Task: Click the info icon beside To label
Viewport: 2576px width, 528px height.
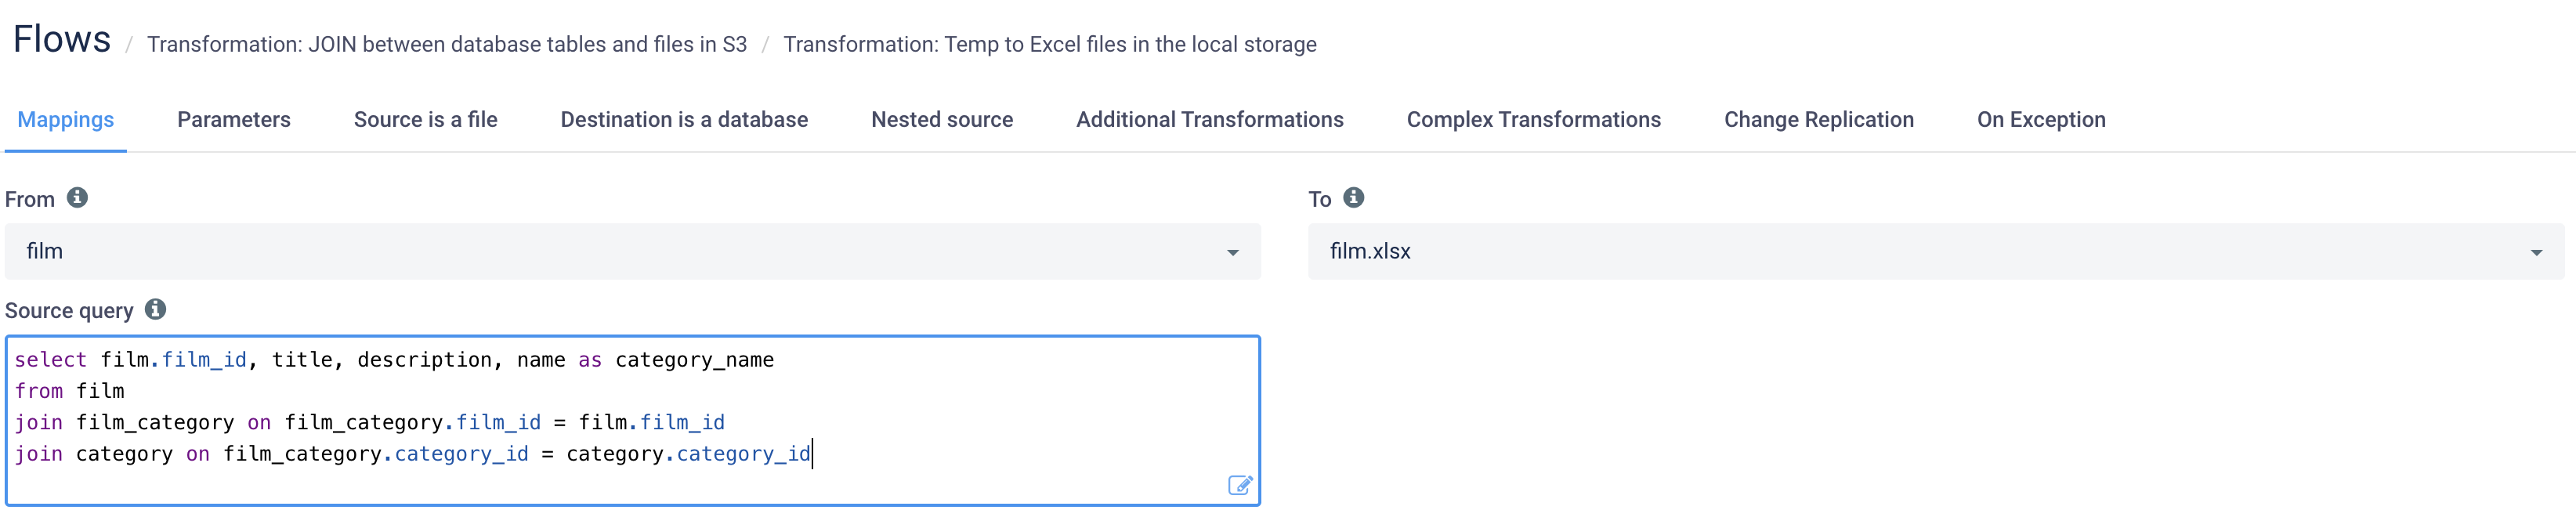Action: pyautogui.click(x=1353, y=198)
